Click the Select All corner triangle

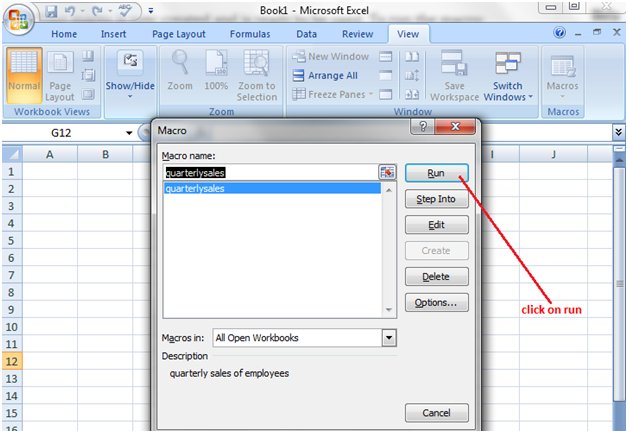(12, 154)
